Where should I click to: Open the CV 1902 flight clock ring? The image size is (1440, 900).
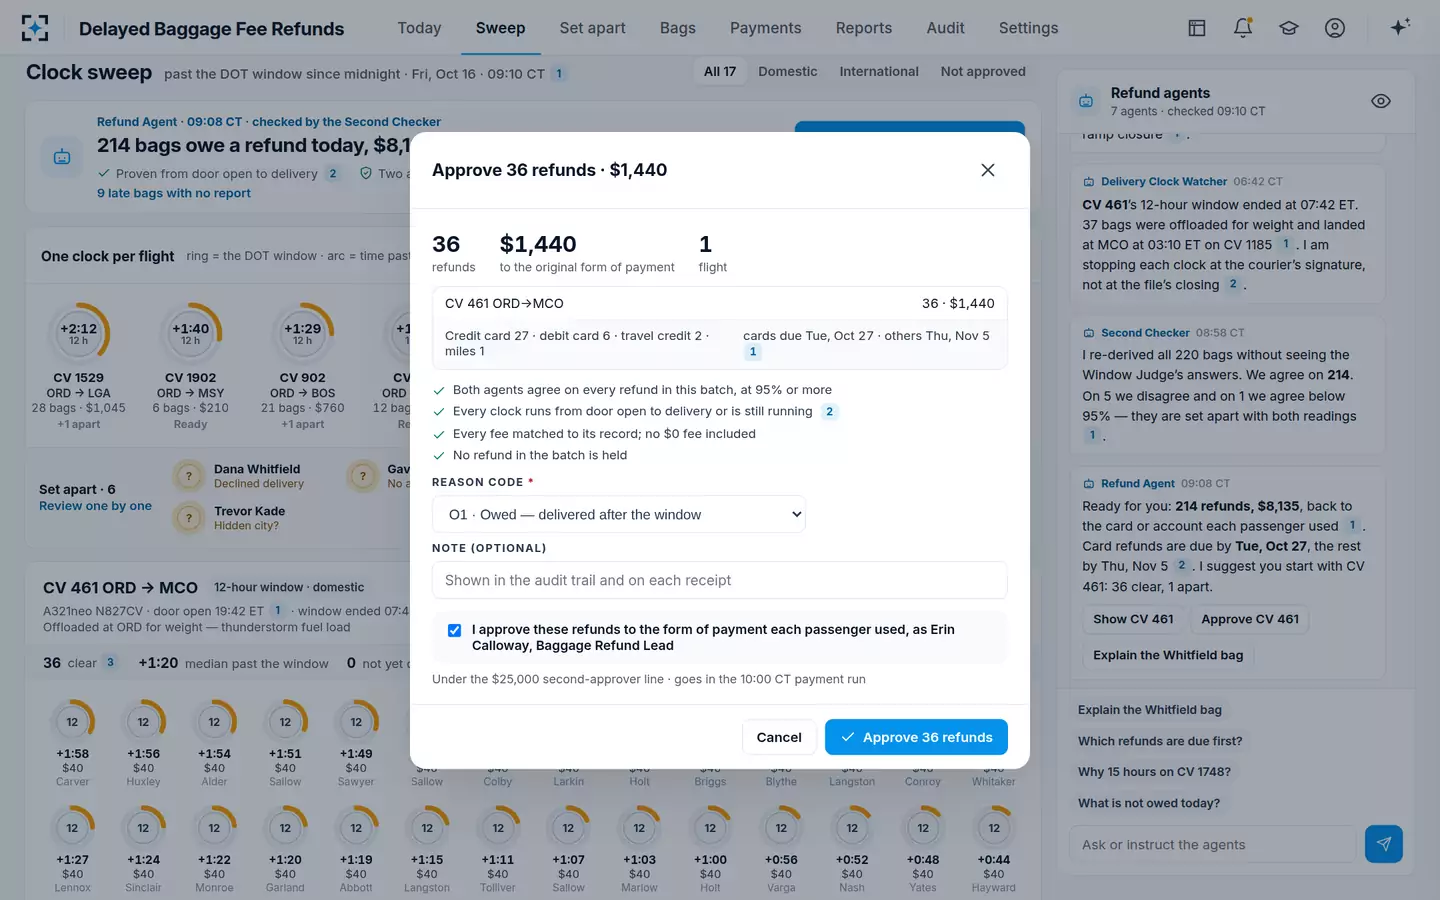tap(191, 333)
